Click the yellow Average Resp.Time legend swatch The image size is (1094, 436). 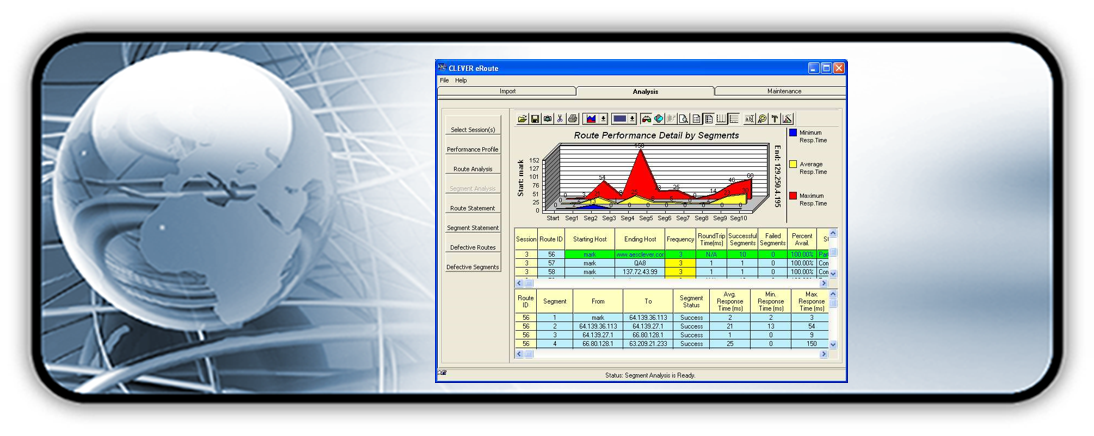[x=793, y=165]
